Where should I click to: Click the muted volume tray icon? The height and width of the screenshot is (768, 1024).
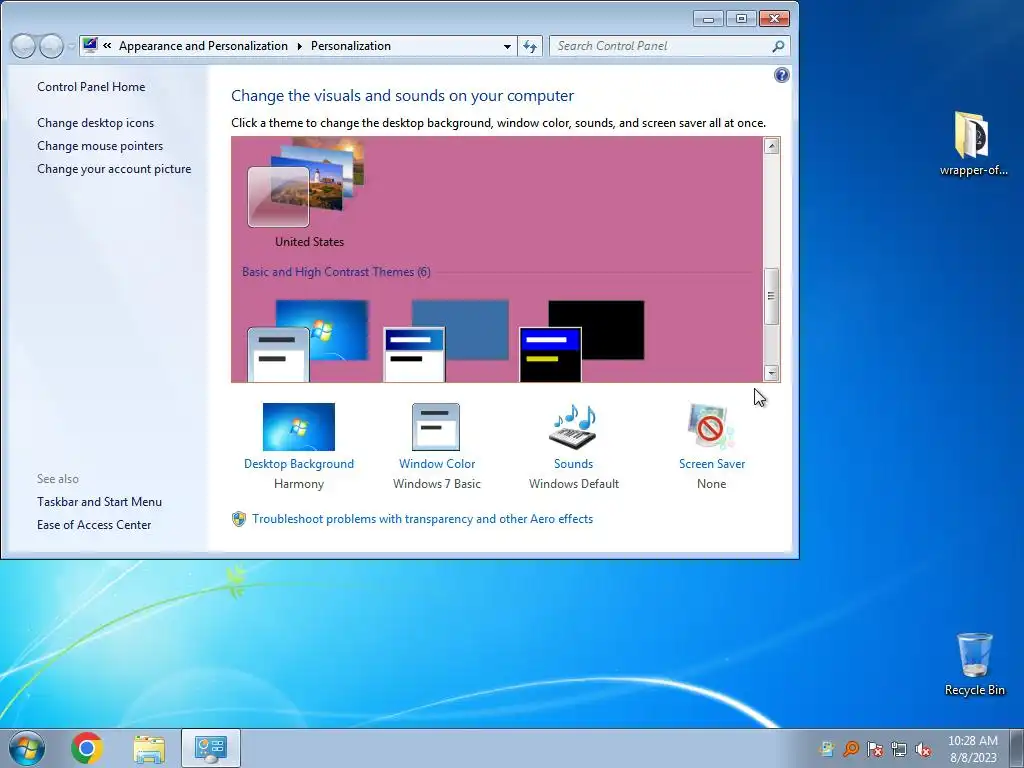pos(923,749)
